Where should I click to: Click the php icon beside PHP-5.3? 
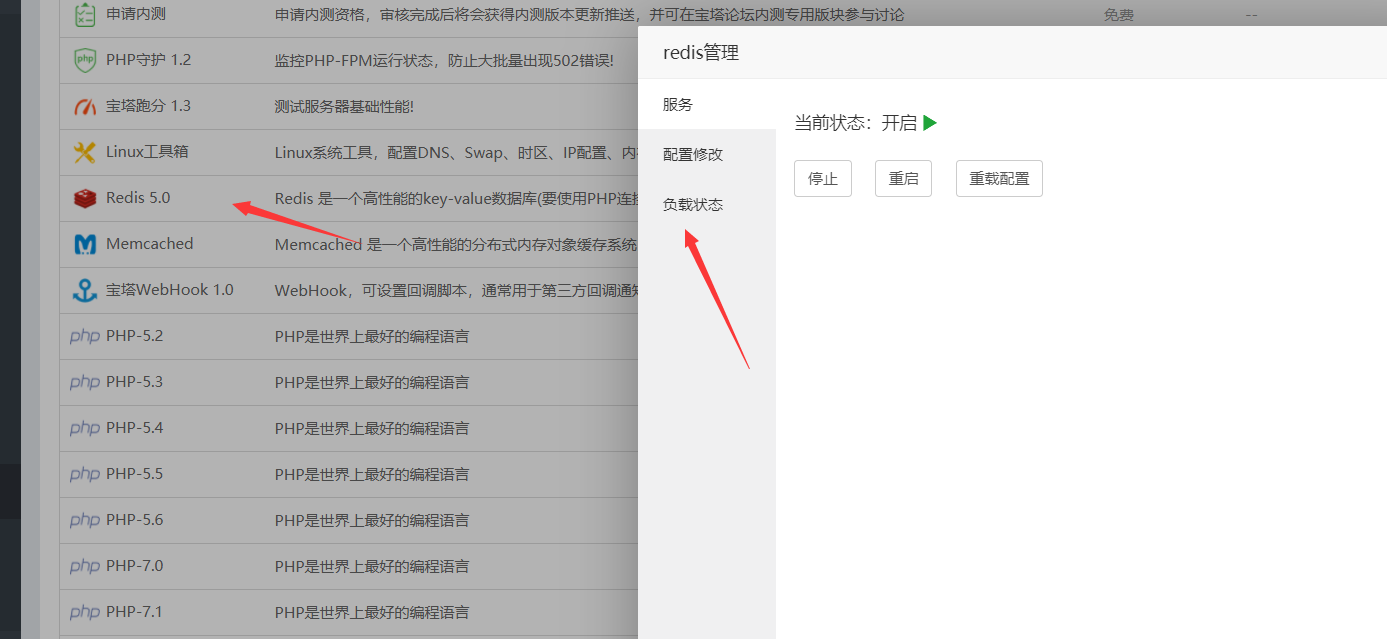(x=85, y=382)
